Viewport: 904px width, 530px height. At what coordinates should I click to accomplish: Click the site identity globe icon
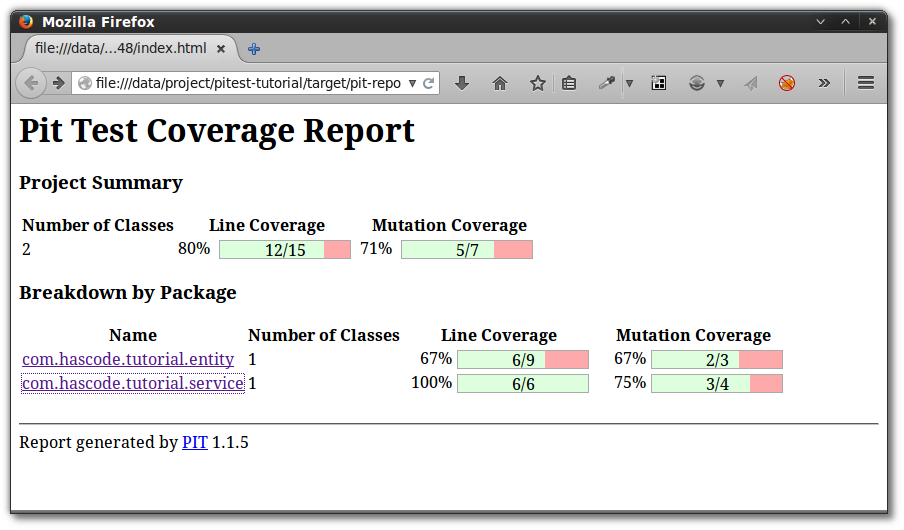tap(85, 83)
